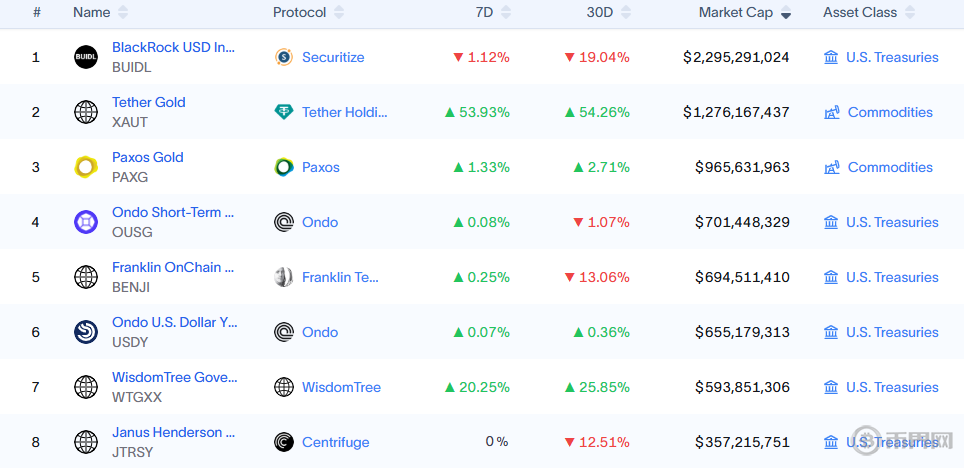
Task: Open the Tether Gold asset link
Action: (x=148, y=102)
